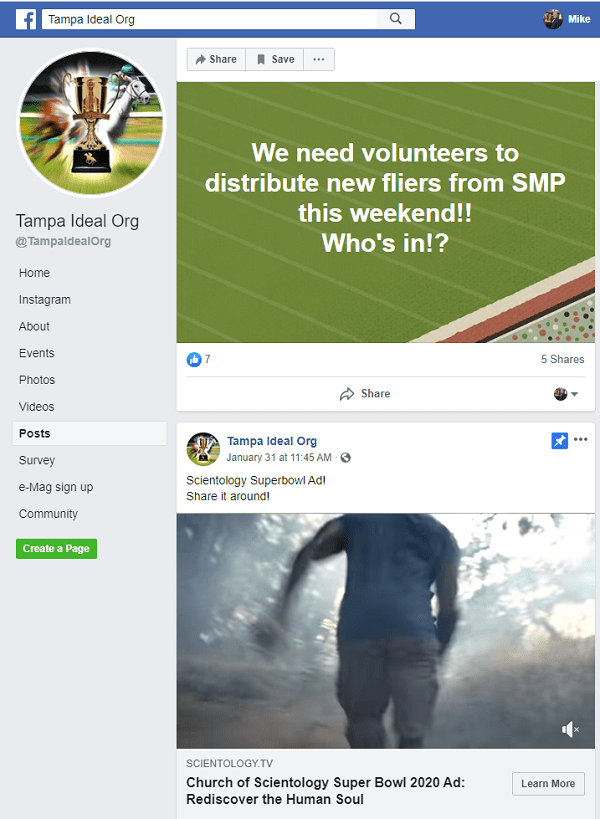Click the Facebook logo icon

click(x=26, y=19)
